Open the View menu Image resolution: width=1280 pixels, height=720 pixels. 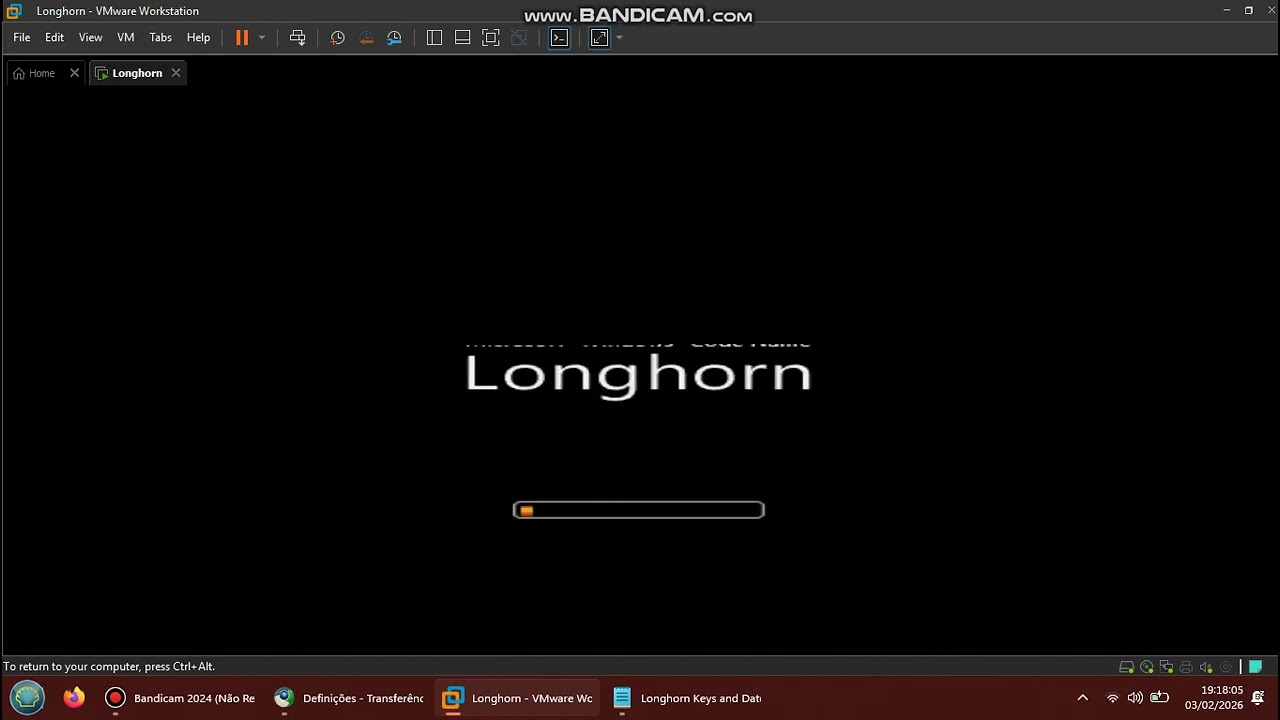pyautogui.click(x=90, y=37)
